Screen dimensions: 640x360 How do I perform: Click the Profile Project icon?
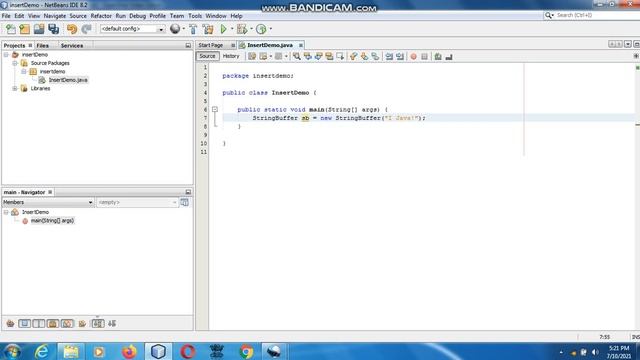[261, 29]
